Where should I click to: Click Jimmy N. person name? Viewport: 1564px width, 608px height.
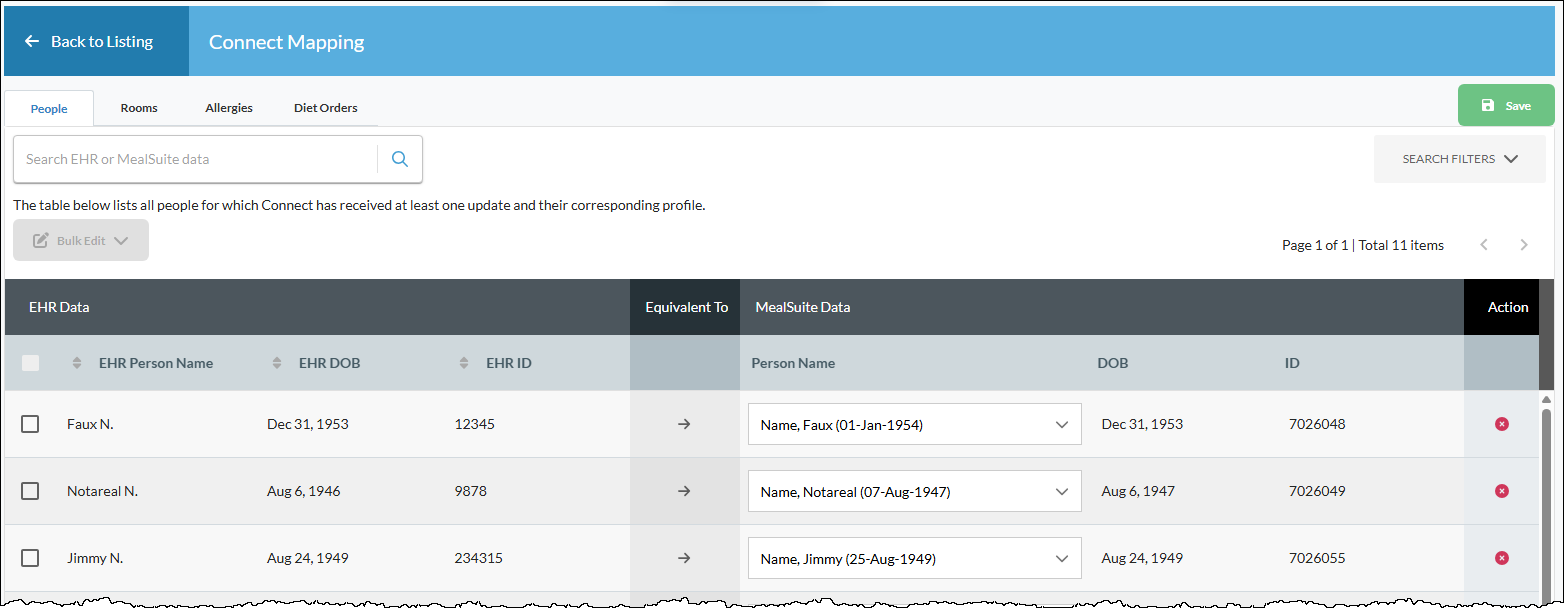(x=95, y=558)
